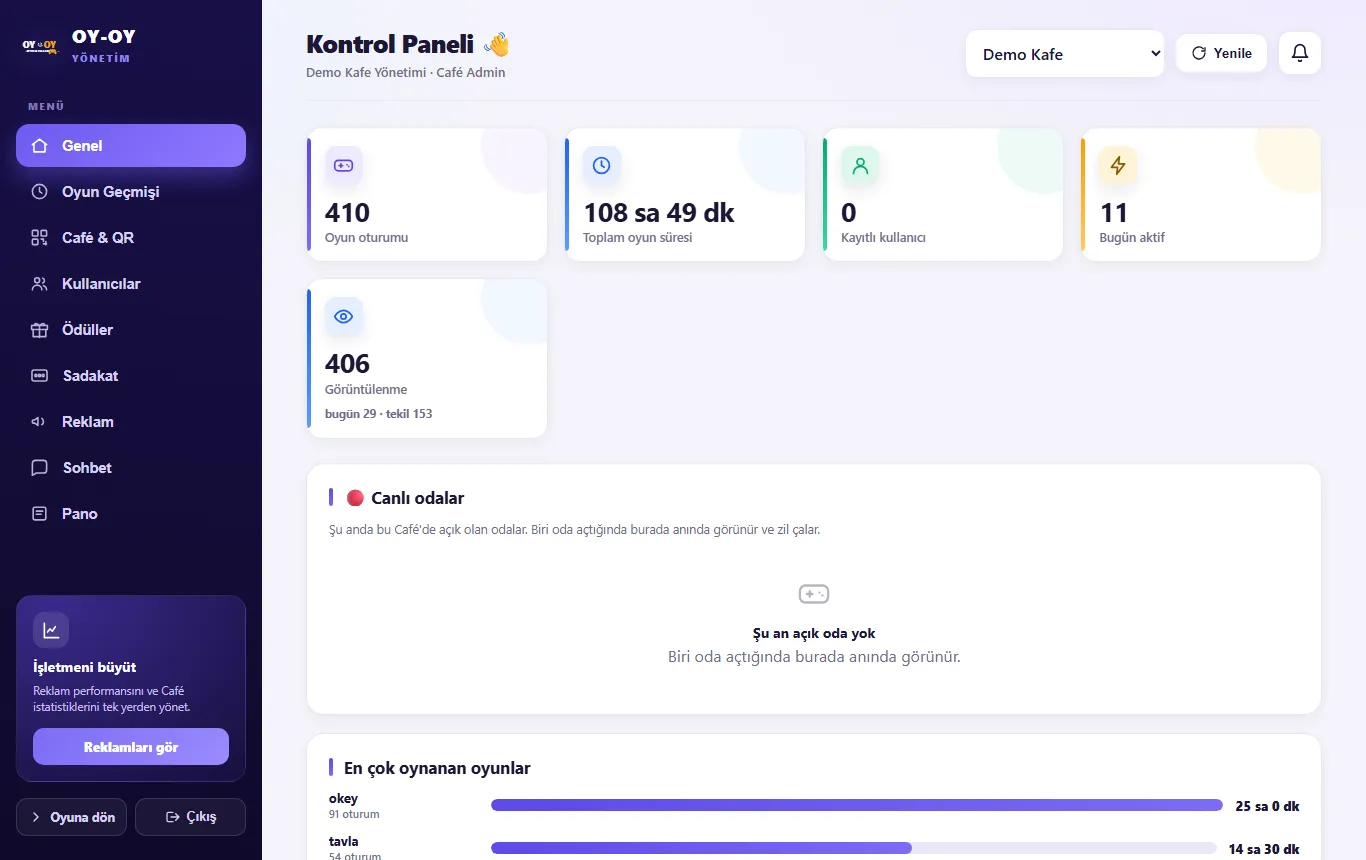Click the Yenile refresh button
Viewport: 1366px width, 860px height.
pos(1222,53)
